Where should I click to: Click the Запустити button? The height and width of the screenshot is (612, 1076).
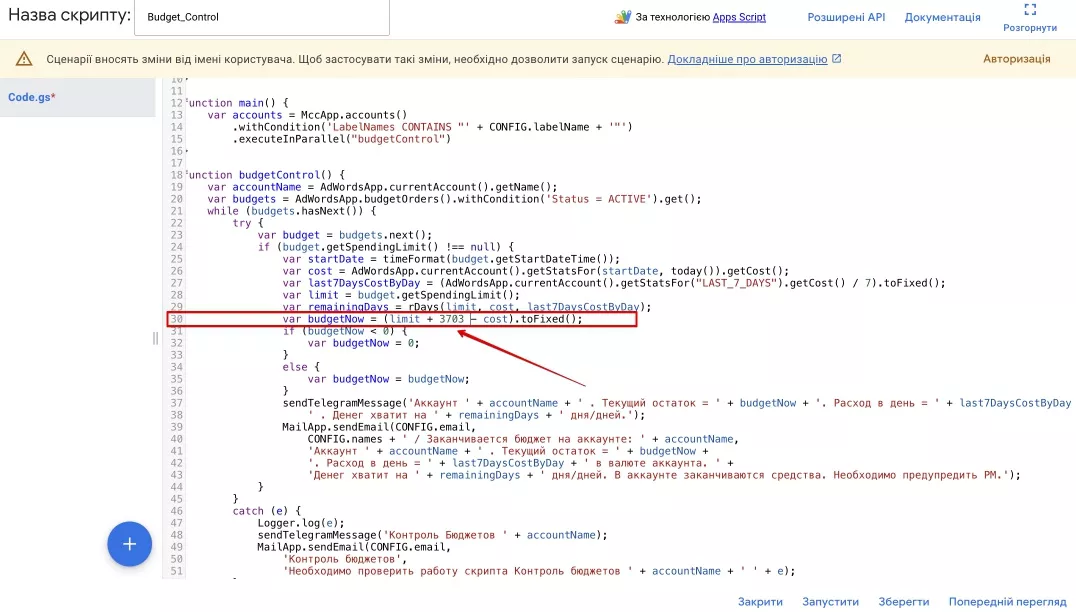pos(830,602)
